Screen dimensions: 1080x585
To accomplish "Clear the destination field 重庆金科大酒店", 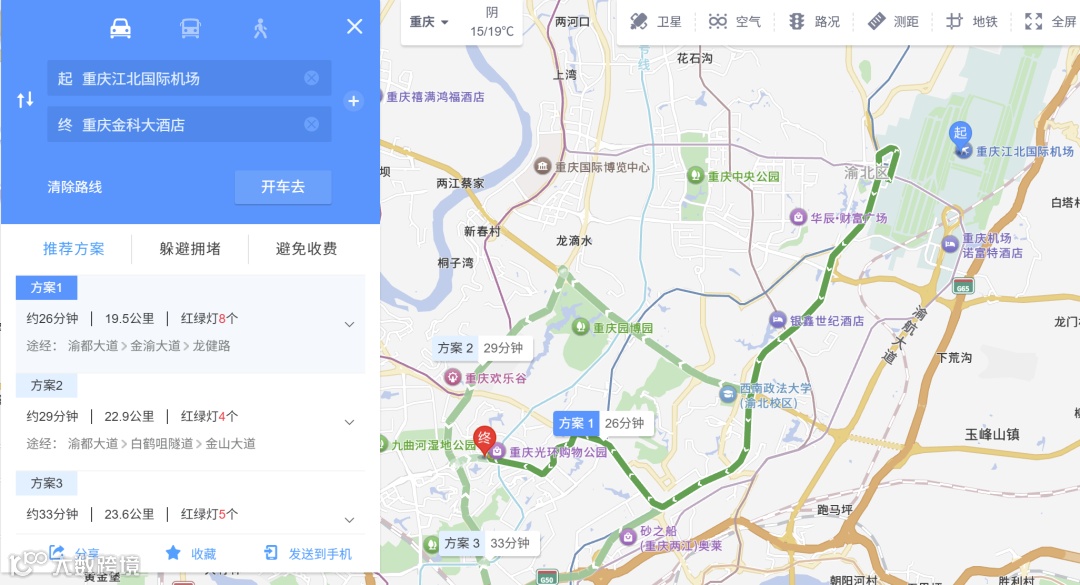I will [x=311, y=124].
